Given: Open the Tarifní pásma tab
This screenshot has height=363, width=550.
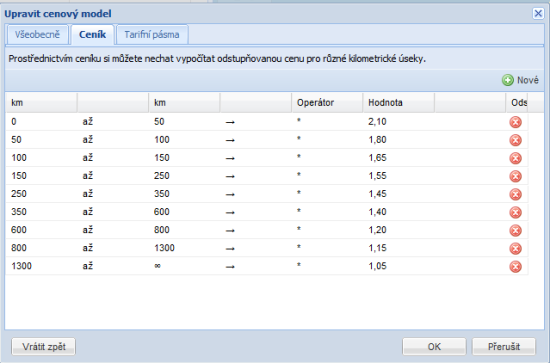Looking at the screenshot, I should pyautogui.click(x=152, y=35).
